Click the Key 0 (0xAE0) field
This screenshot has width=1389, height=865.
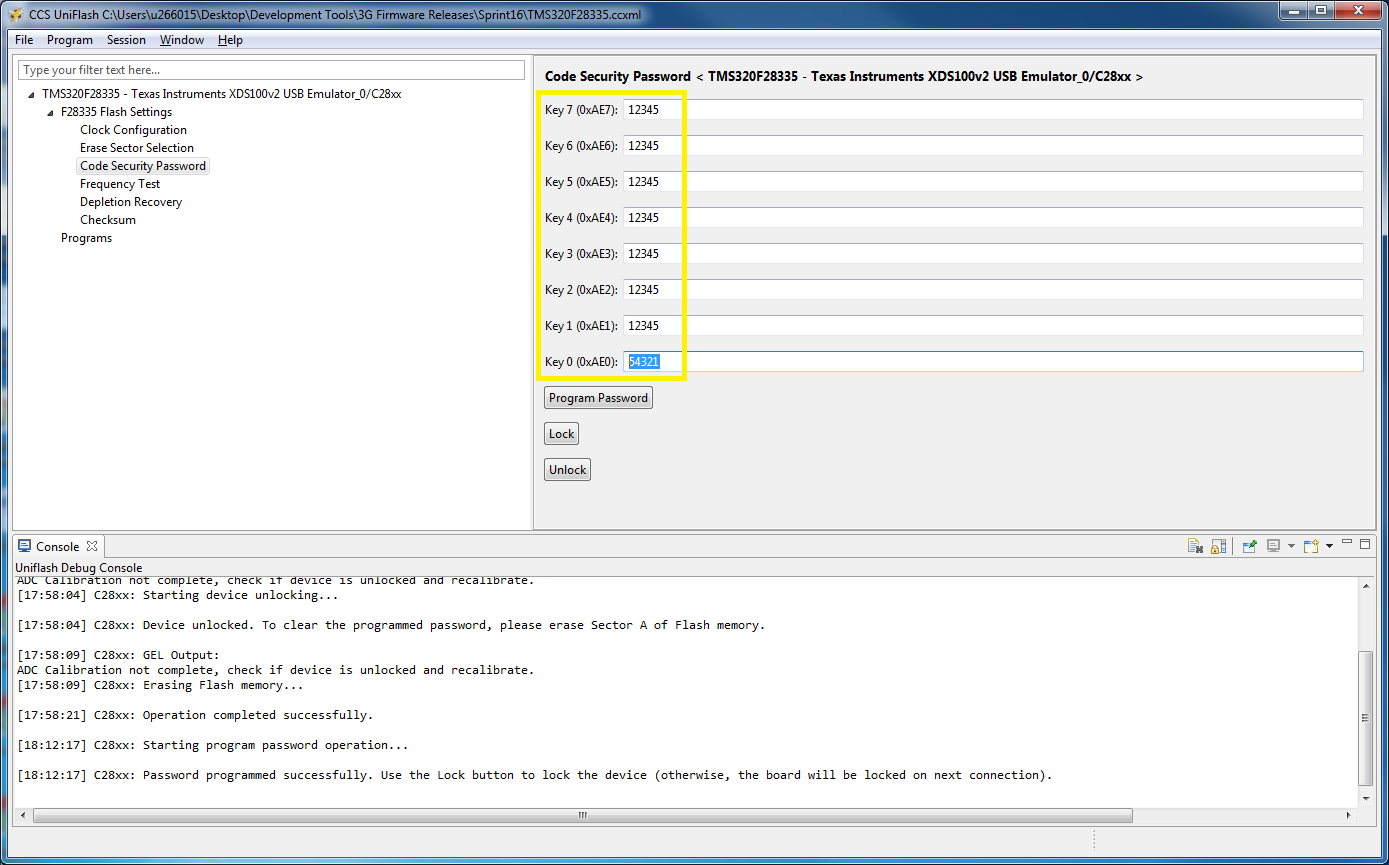pyautogui.click(x=993, y=362)
